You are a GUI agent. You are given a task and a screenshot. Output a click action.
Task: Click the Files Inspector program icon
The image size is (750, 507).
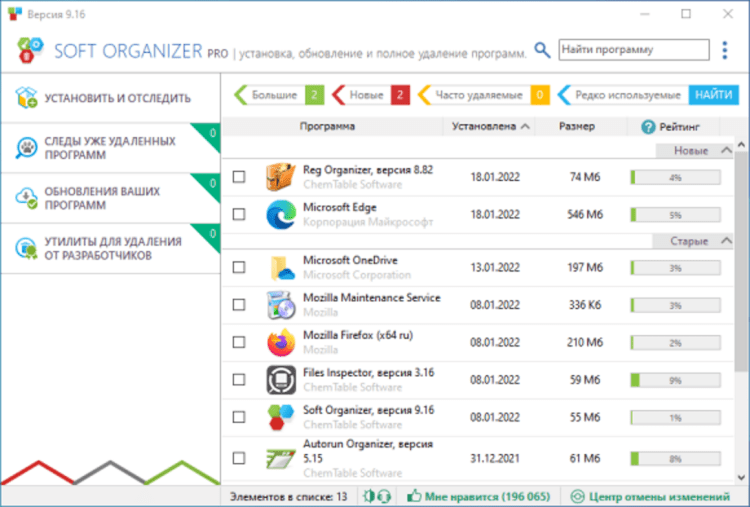tap(281, 380)
